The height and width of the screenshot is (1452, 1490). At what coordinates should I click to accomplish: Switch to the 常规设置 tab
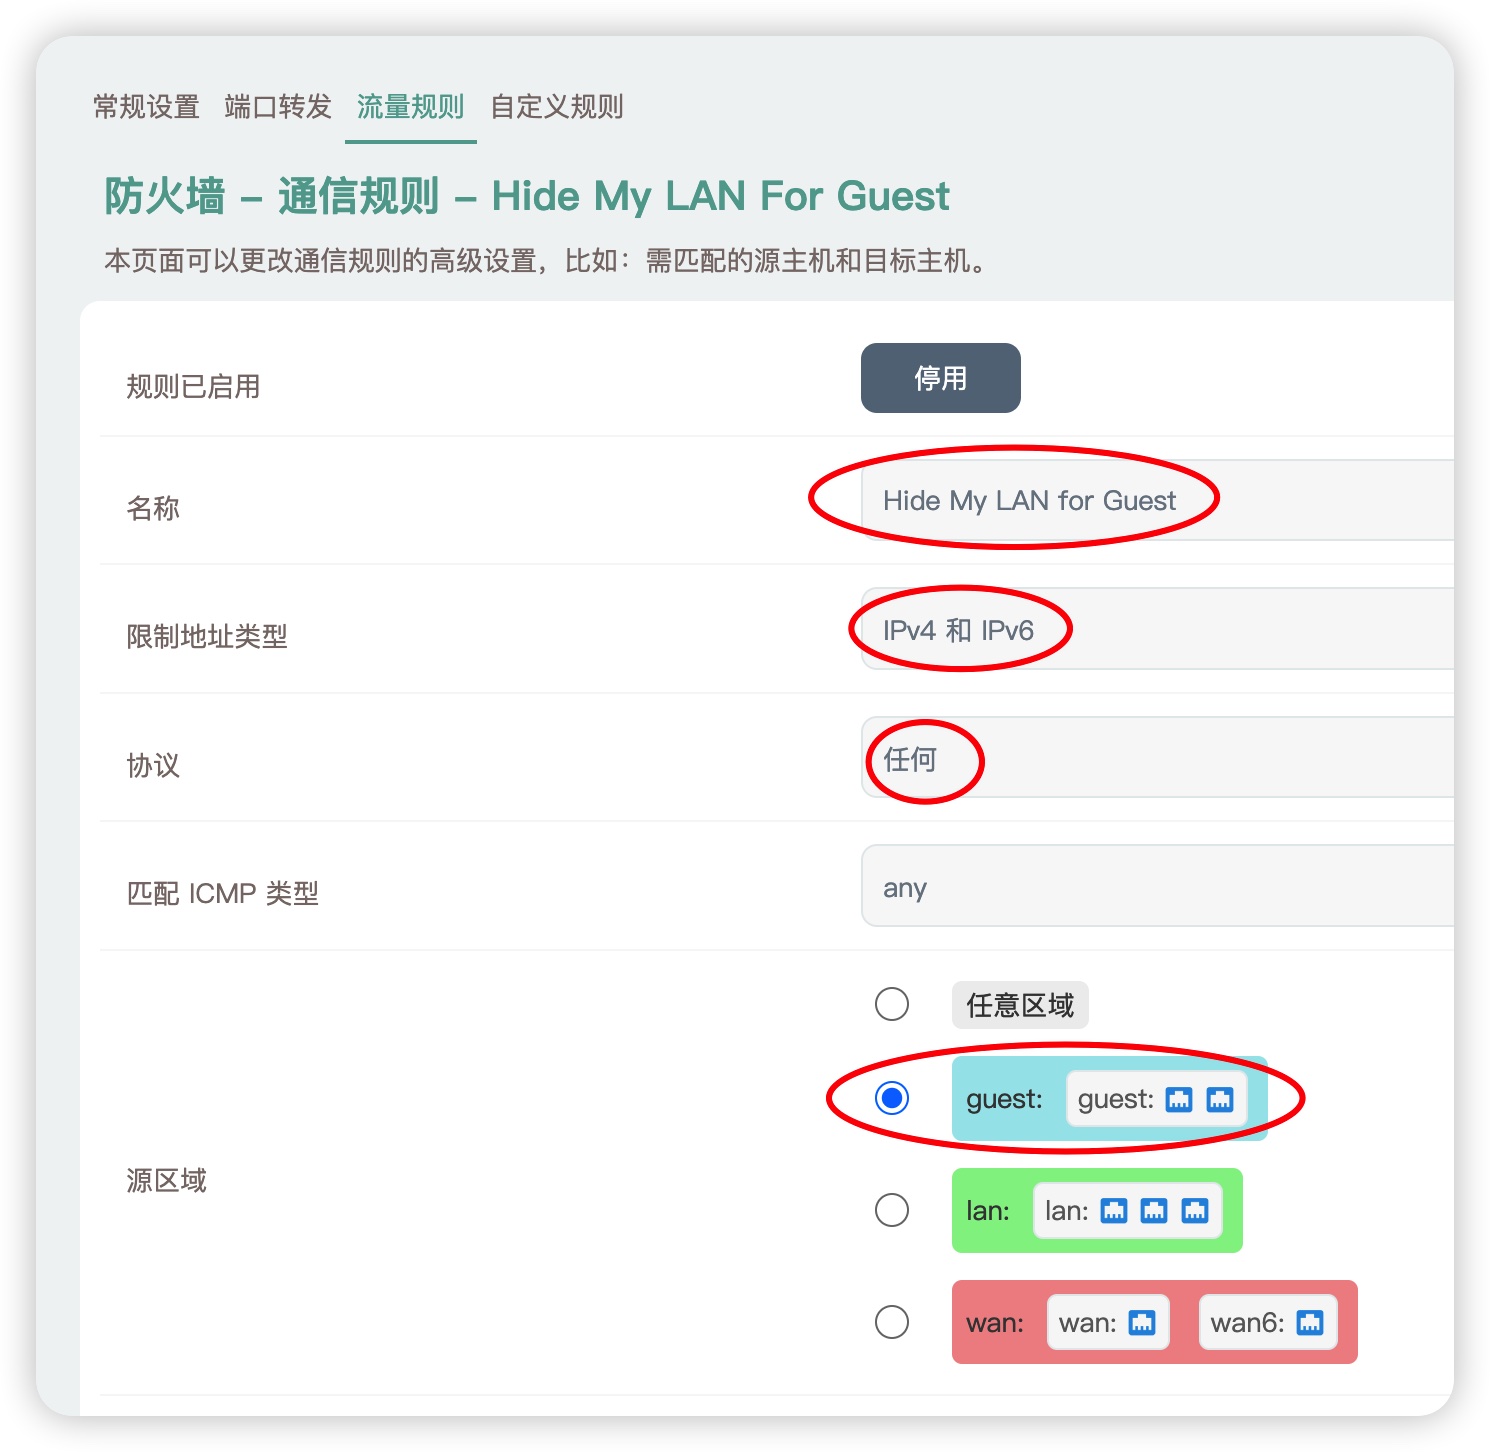coord(146,106)
